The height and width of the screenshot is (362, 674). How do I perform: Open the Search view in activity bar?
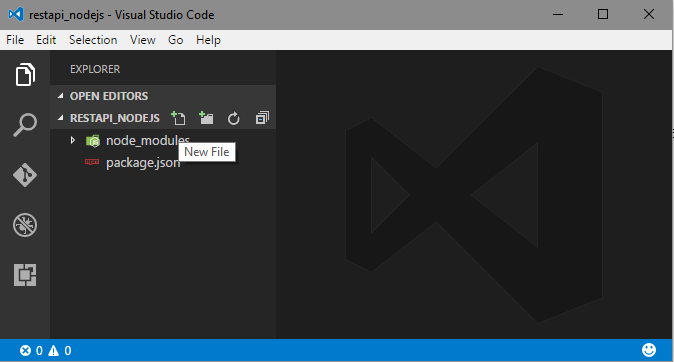pyautogui.click(x=25, y=125)
